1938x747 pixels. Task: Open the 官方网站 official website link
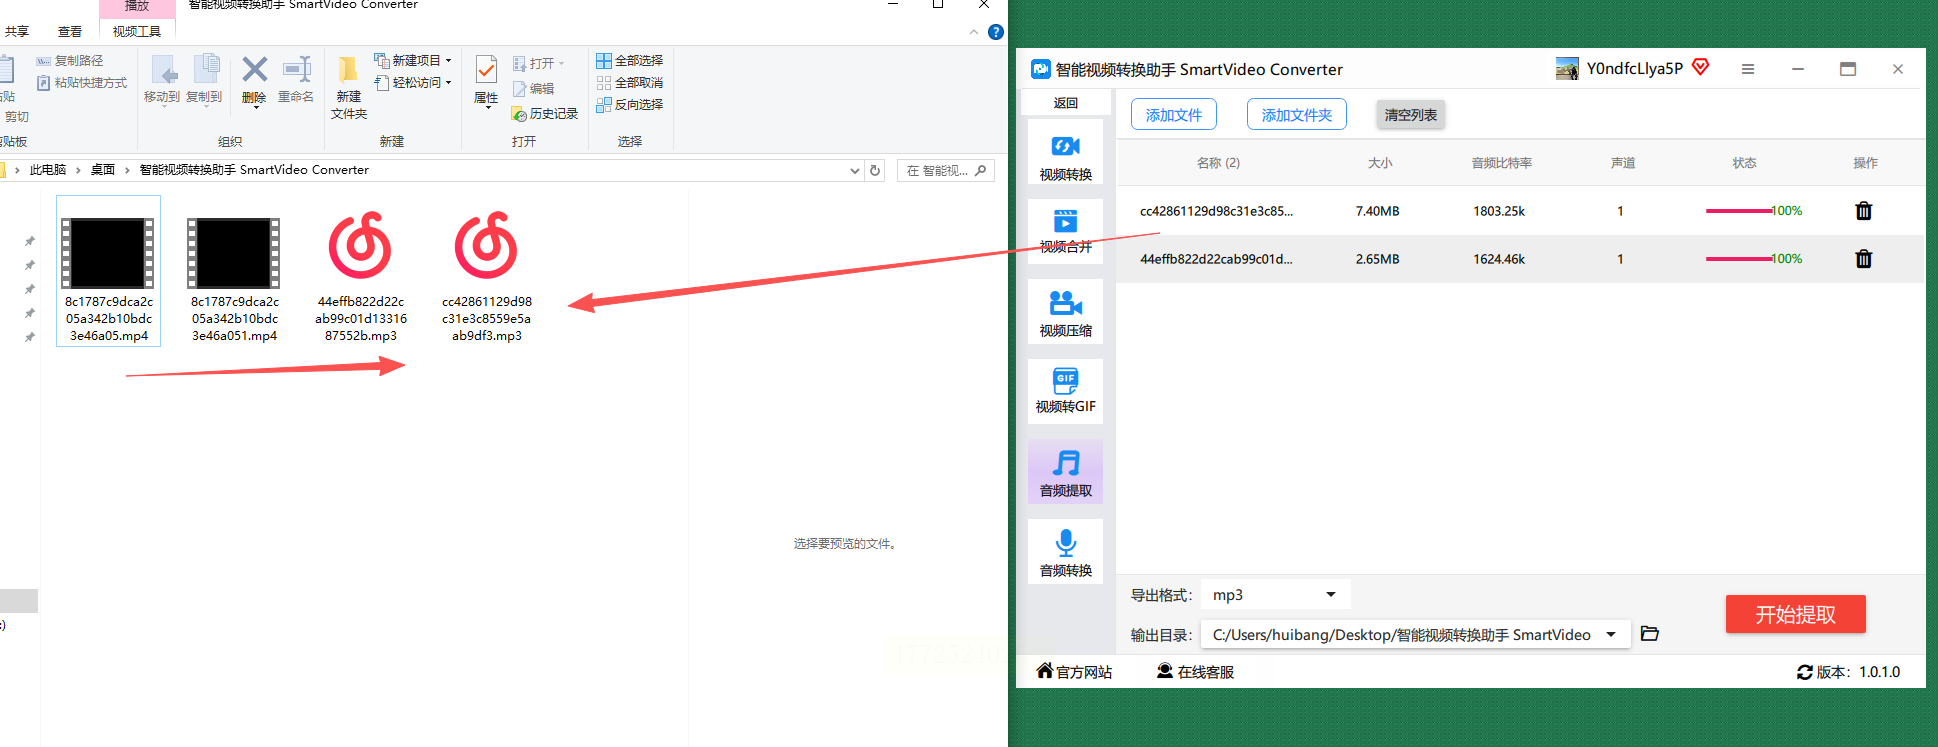1075,672
